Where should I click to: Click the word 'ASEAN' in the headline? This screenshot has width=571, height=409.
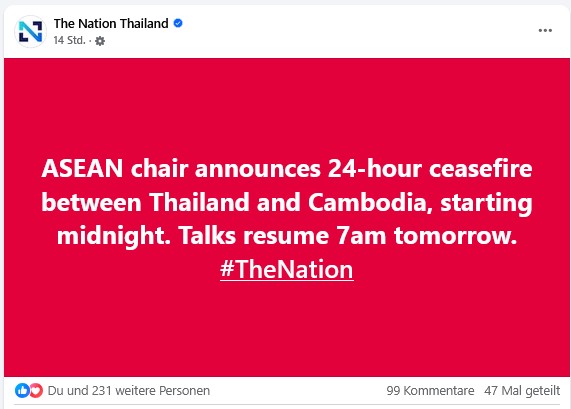pyautogui.click(x=82, y=169)
